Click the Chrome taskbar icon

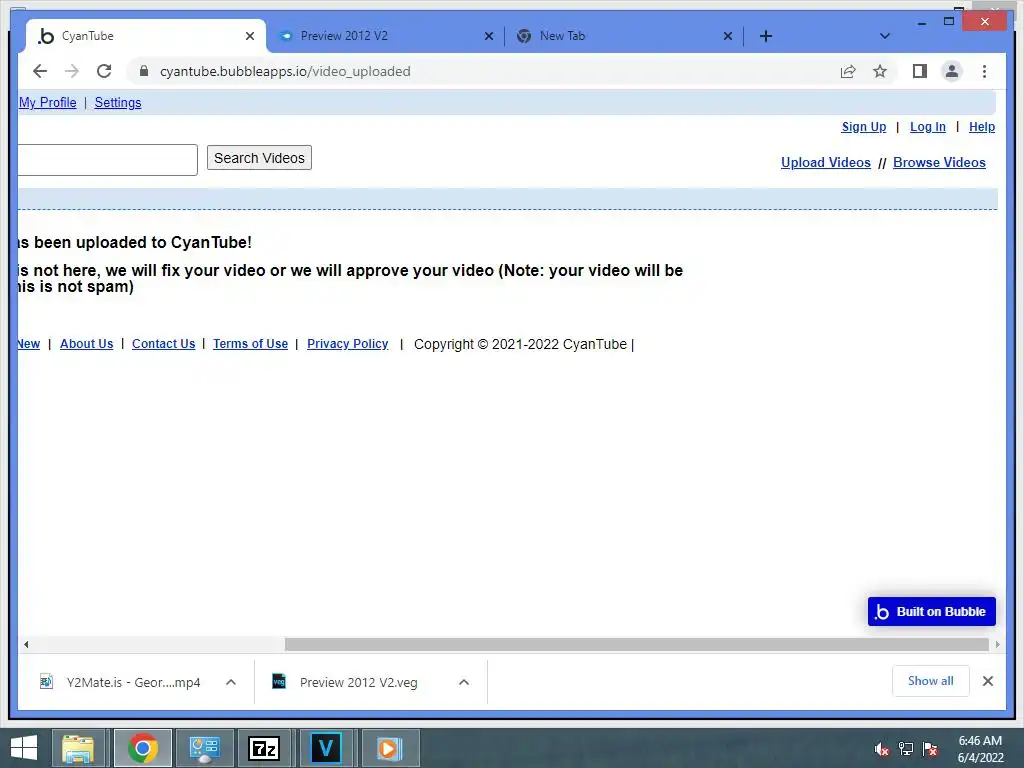[142, 748]
